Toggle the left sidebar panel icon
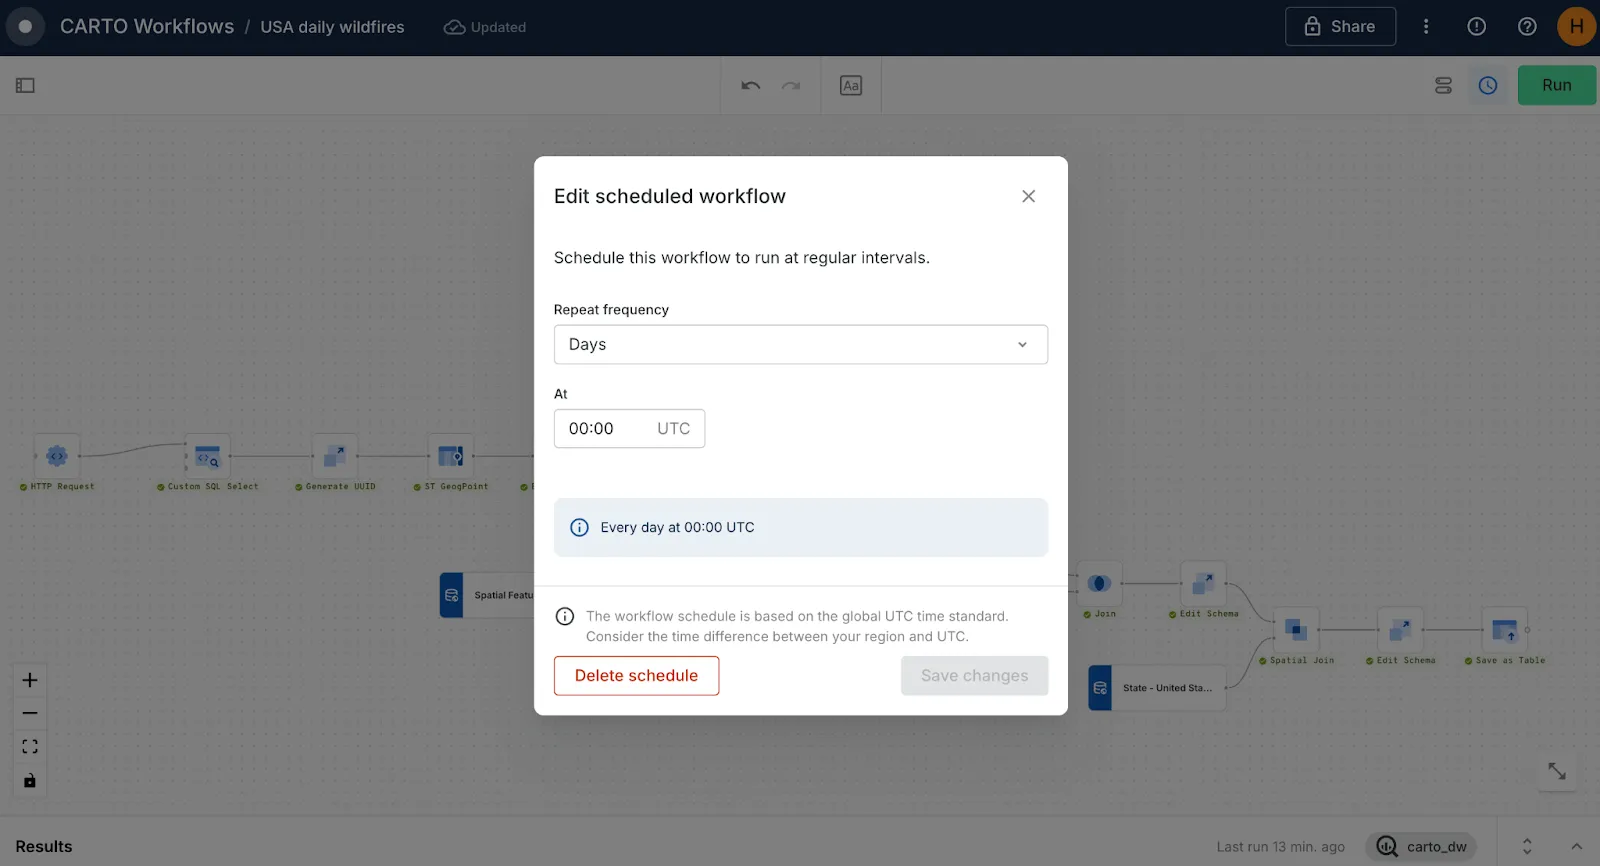This screenshot has width=1600, height=866. [x=25, y=86]
